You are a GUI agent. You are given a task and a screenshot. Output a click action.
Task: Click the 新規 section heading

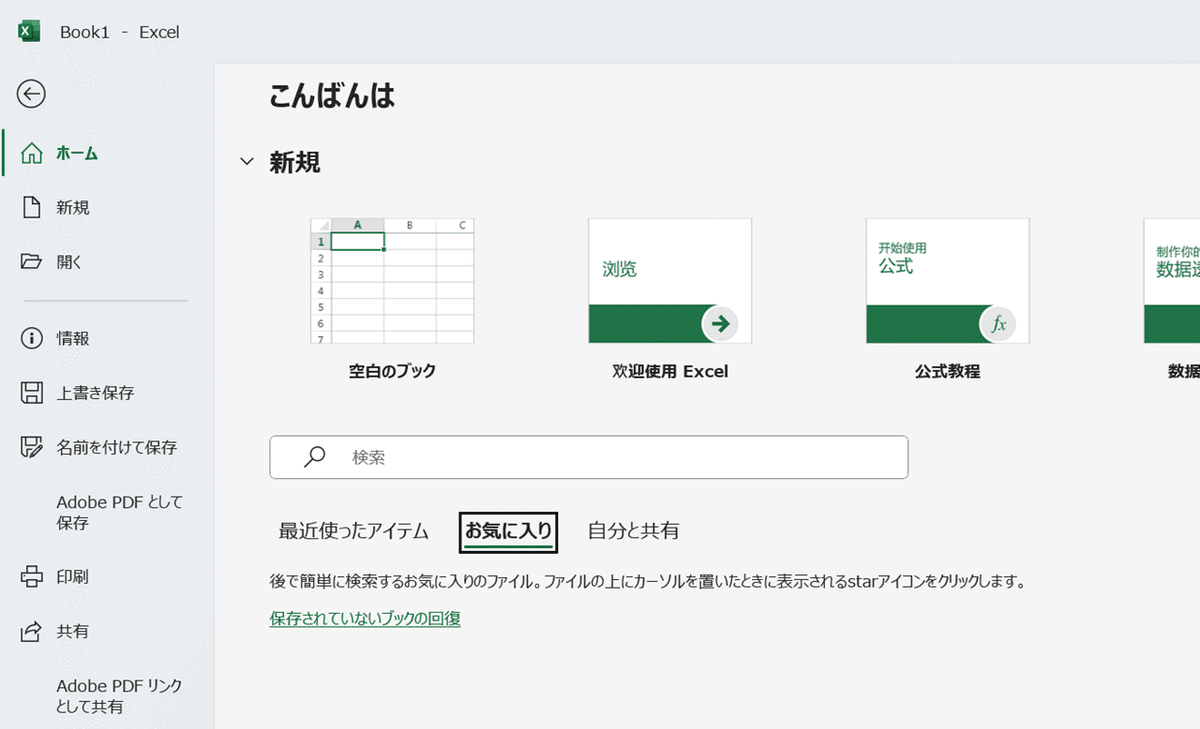click(x=295, y=162)
